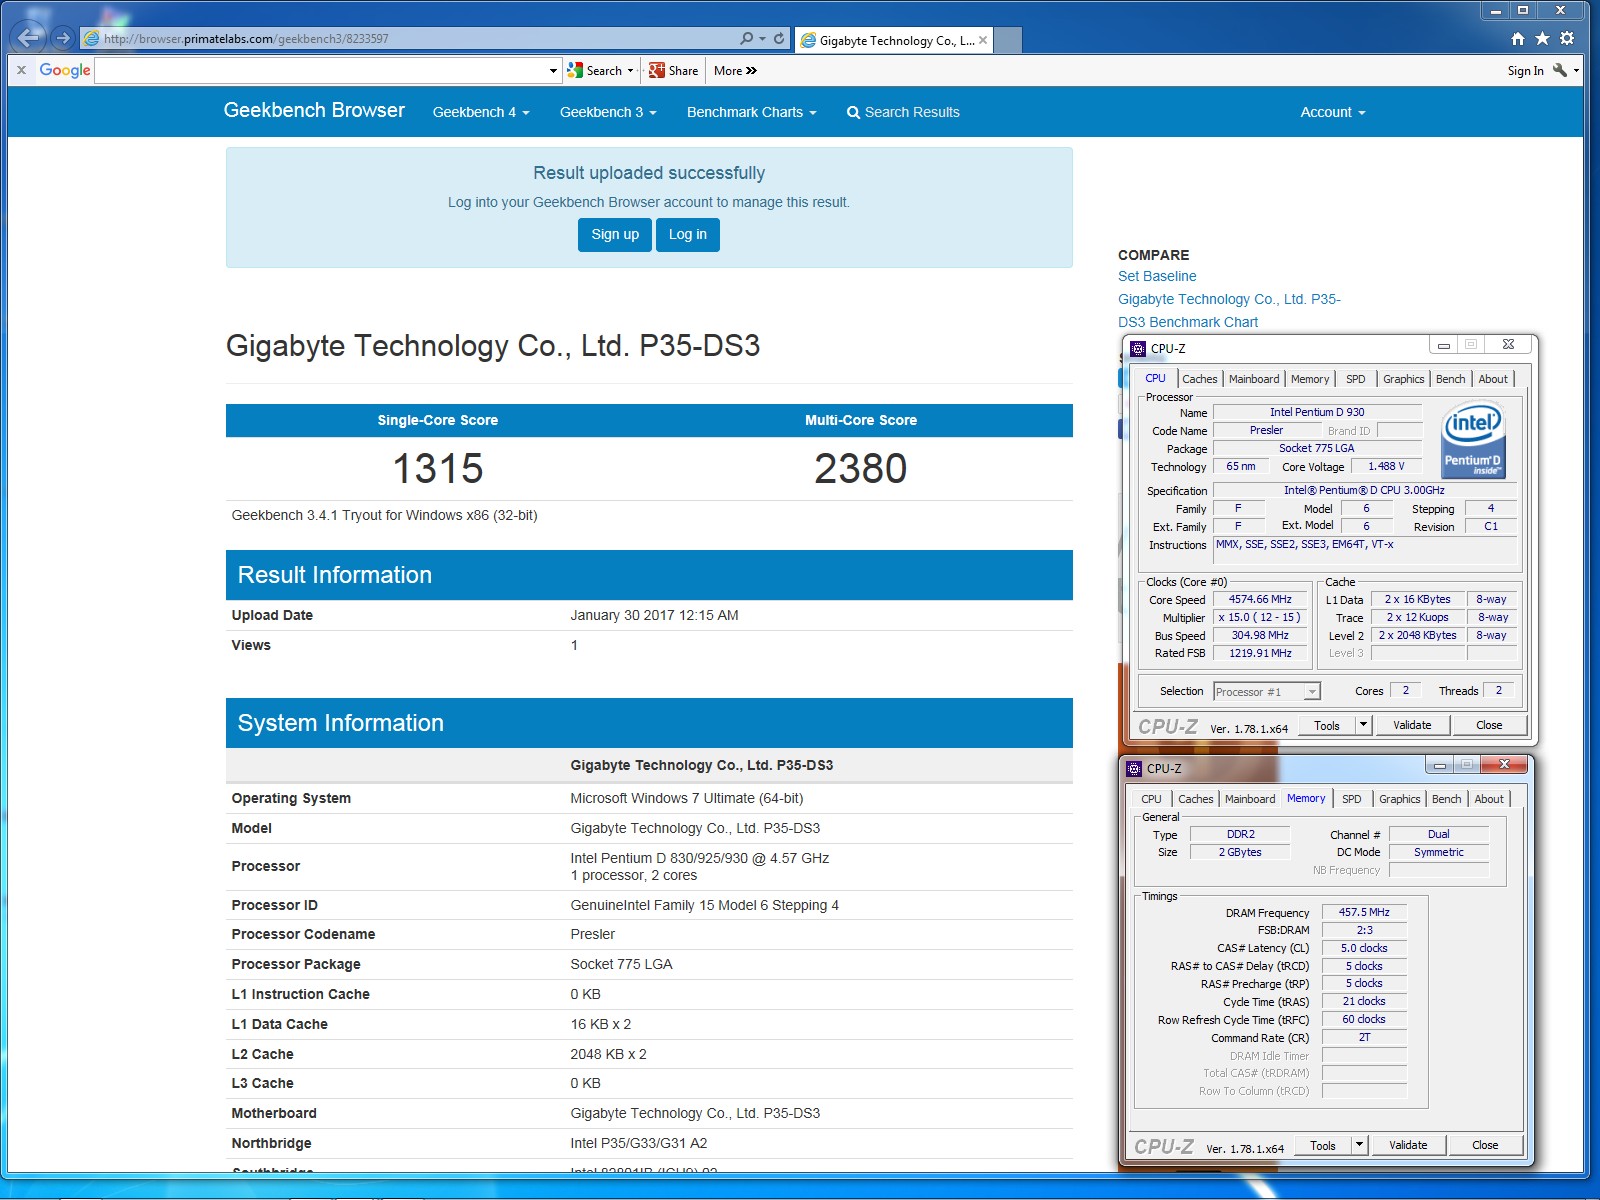Close the Google toolbar with X
The width and height of the screenshot is (1600, 1200).
(21, 70)
